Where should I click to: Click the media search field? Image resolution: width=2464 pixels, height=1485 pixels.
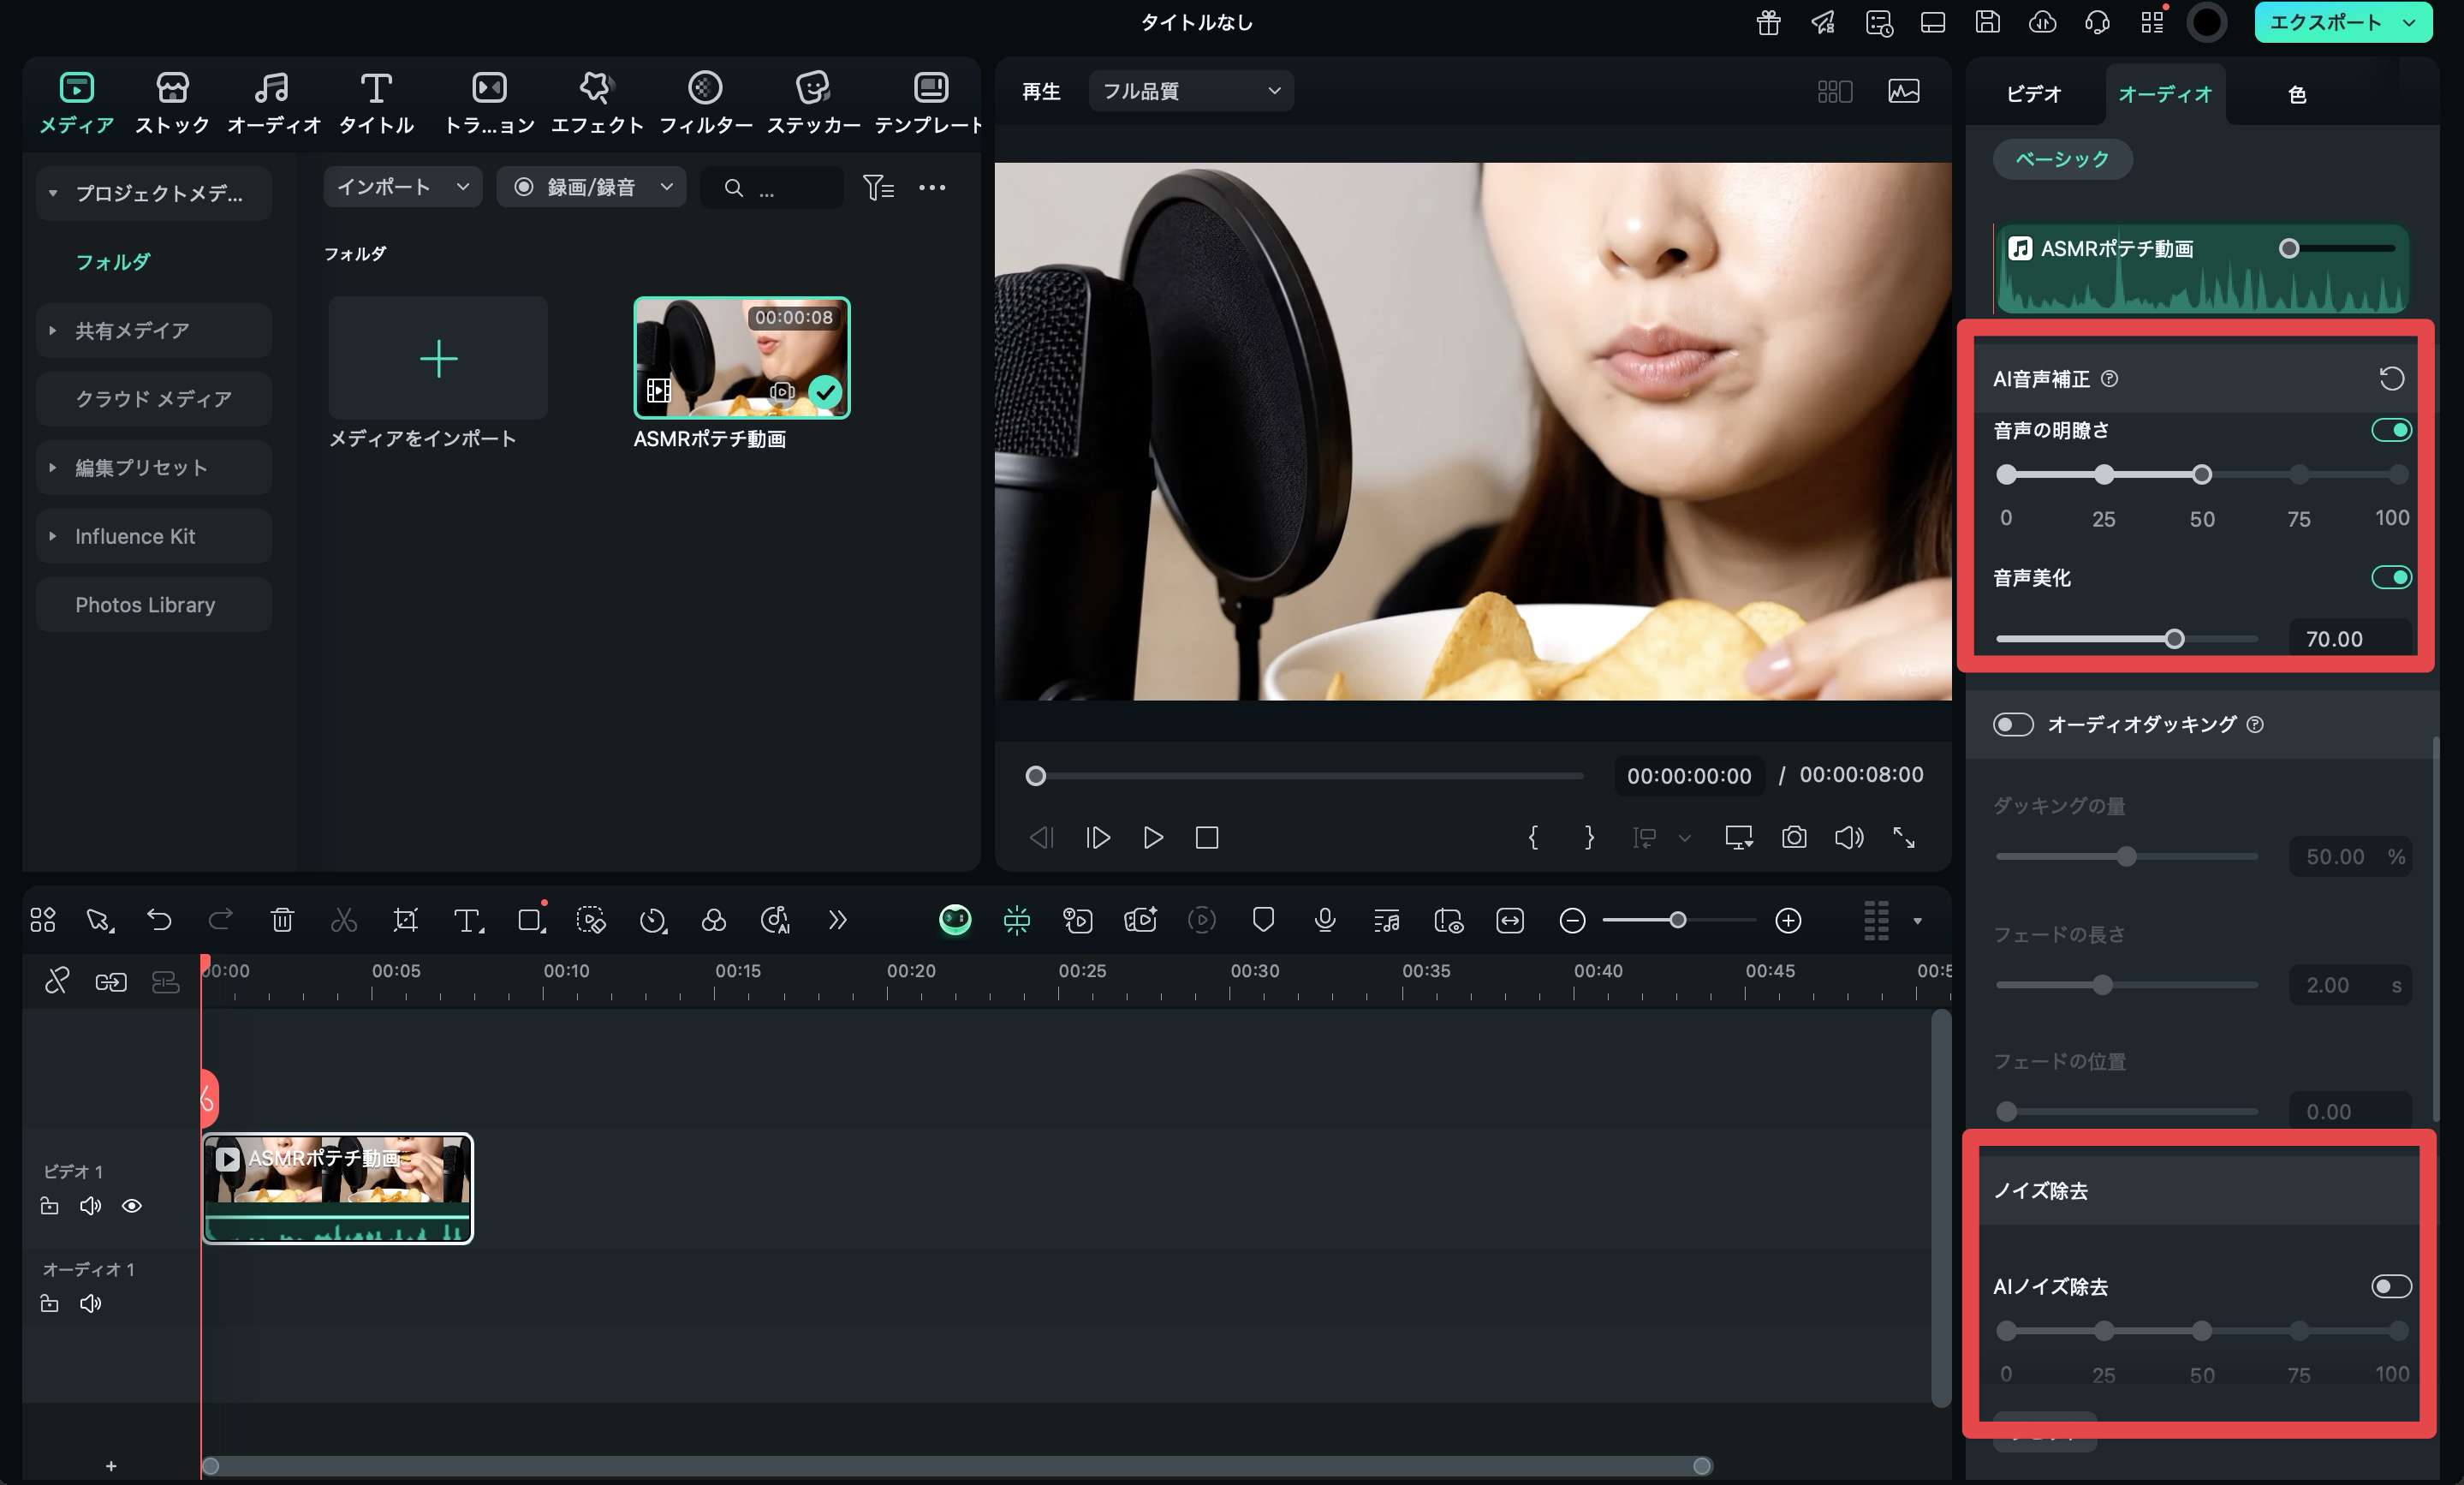pos(771,187)
